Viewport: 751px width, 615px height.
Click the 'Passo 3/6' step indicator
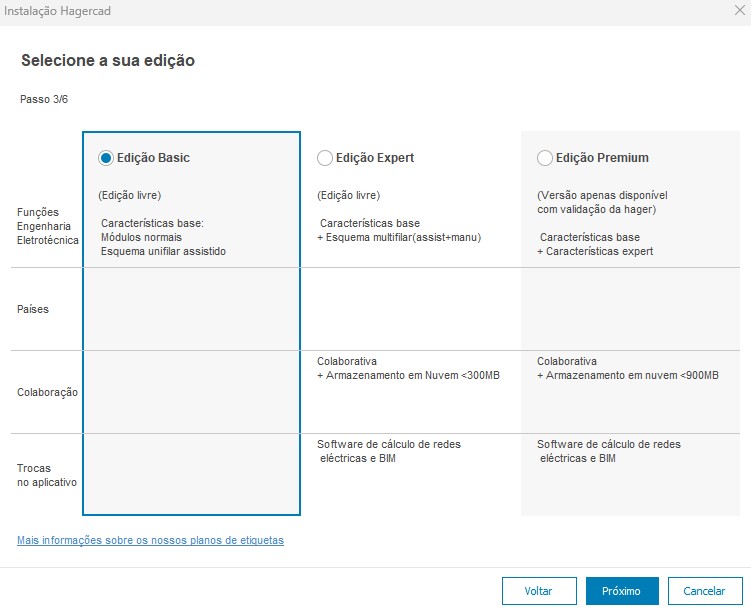coord(44,99)
